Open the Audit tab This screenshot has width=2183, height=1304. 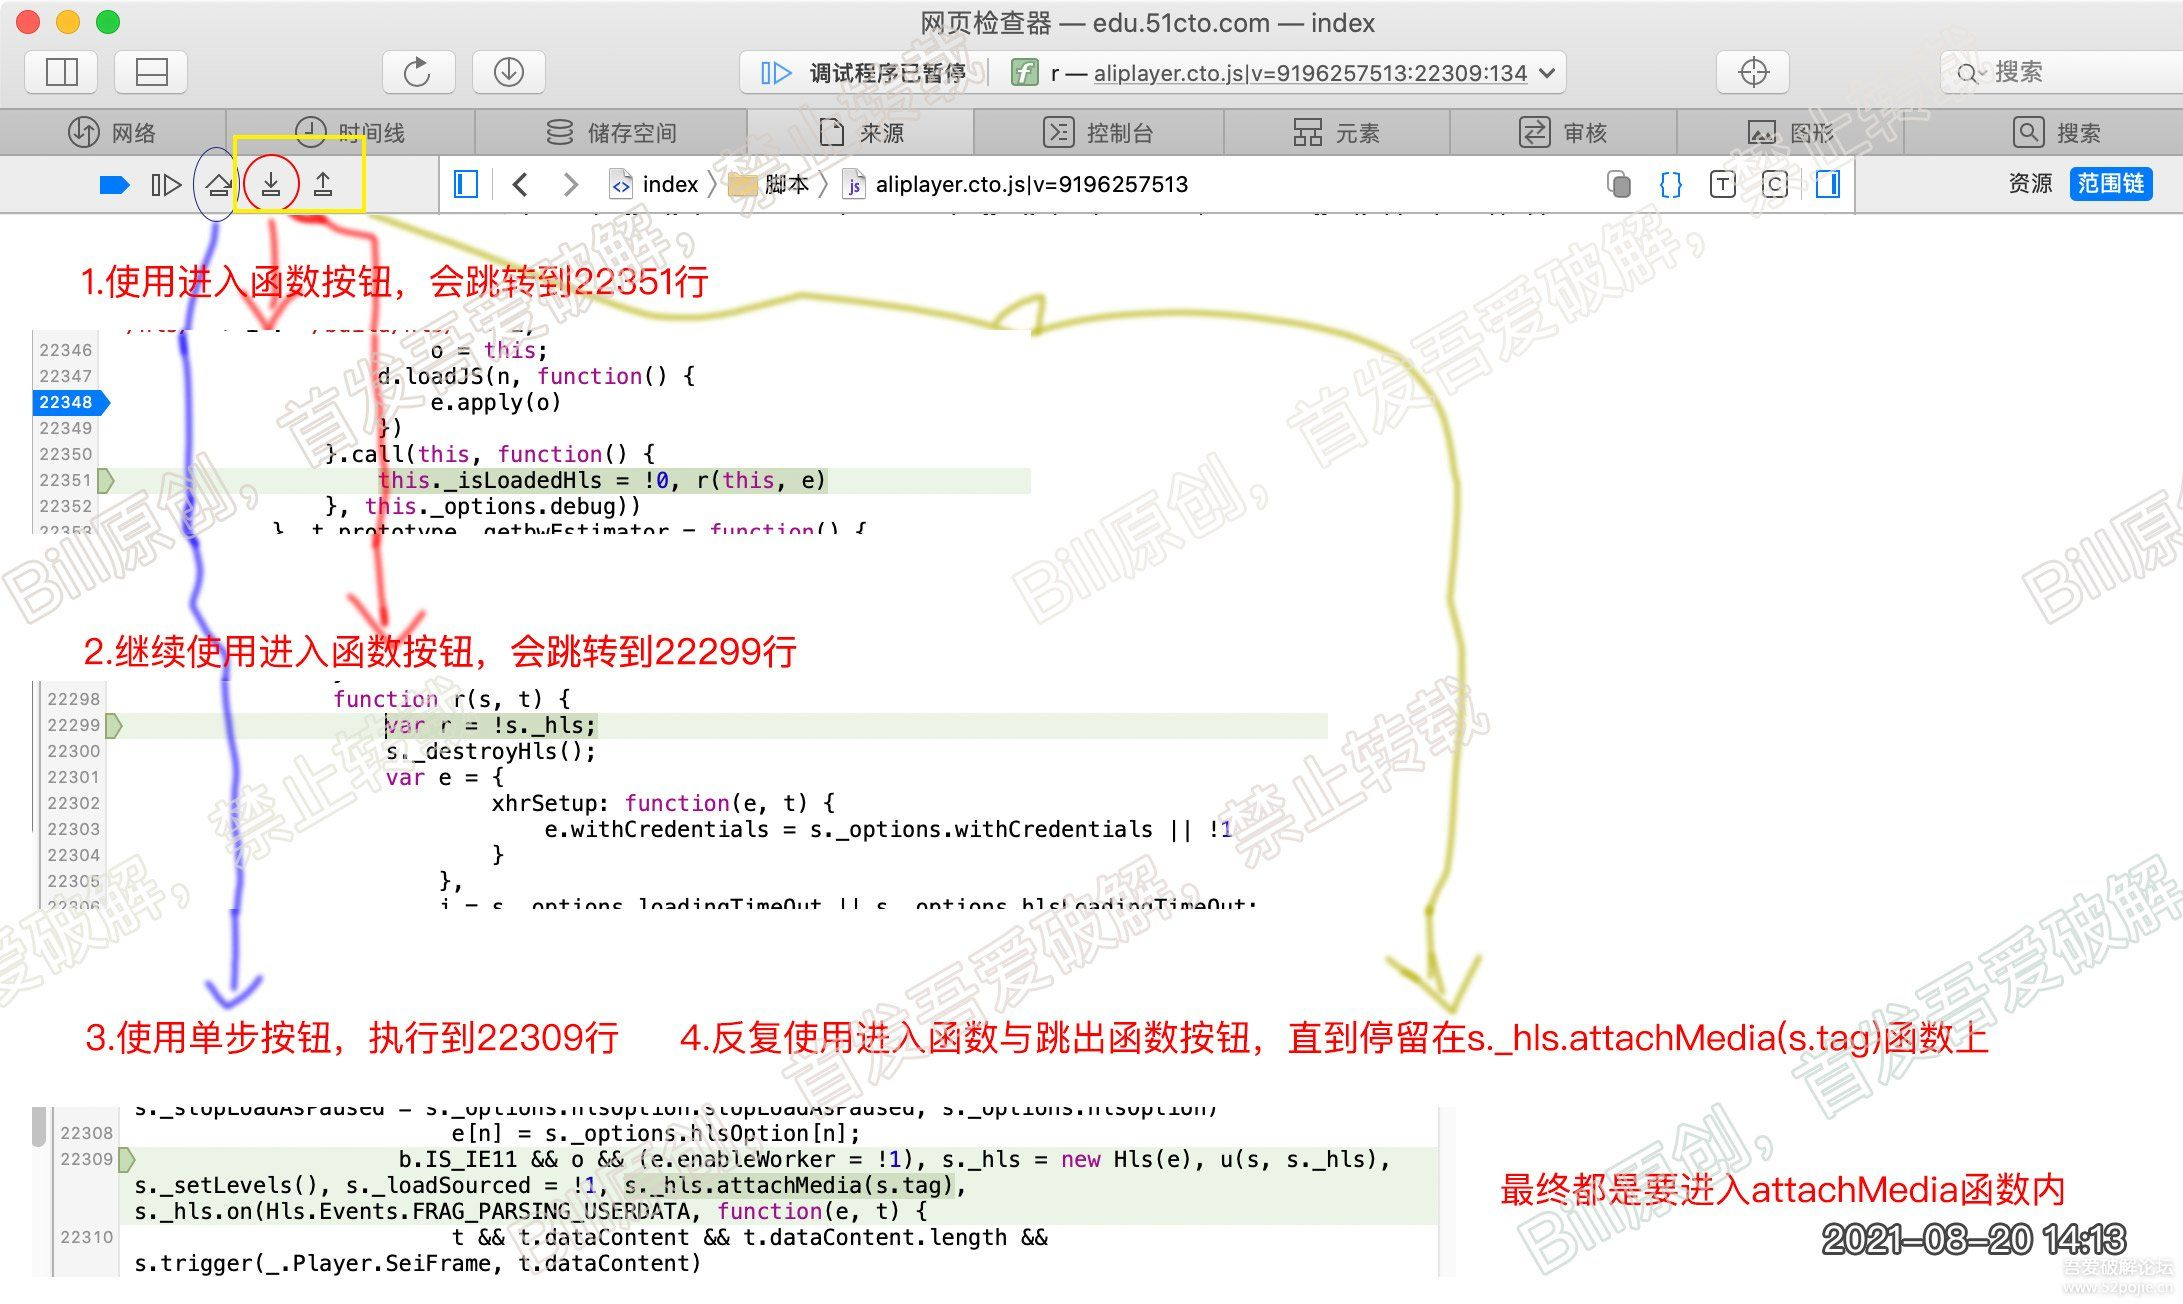pos(1562,132)
